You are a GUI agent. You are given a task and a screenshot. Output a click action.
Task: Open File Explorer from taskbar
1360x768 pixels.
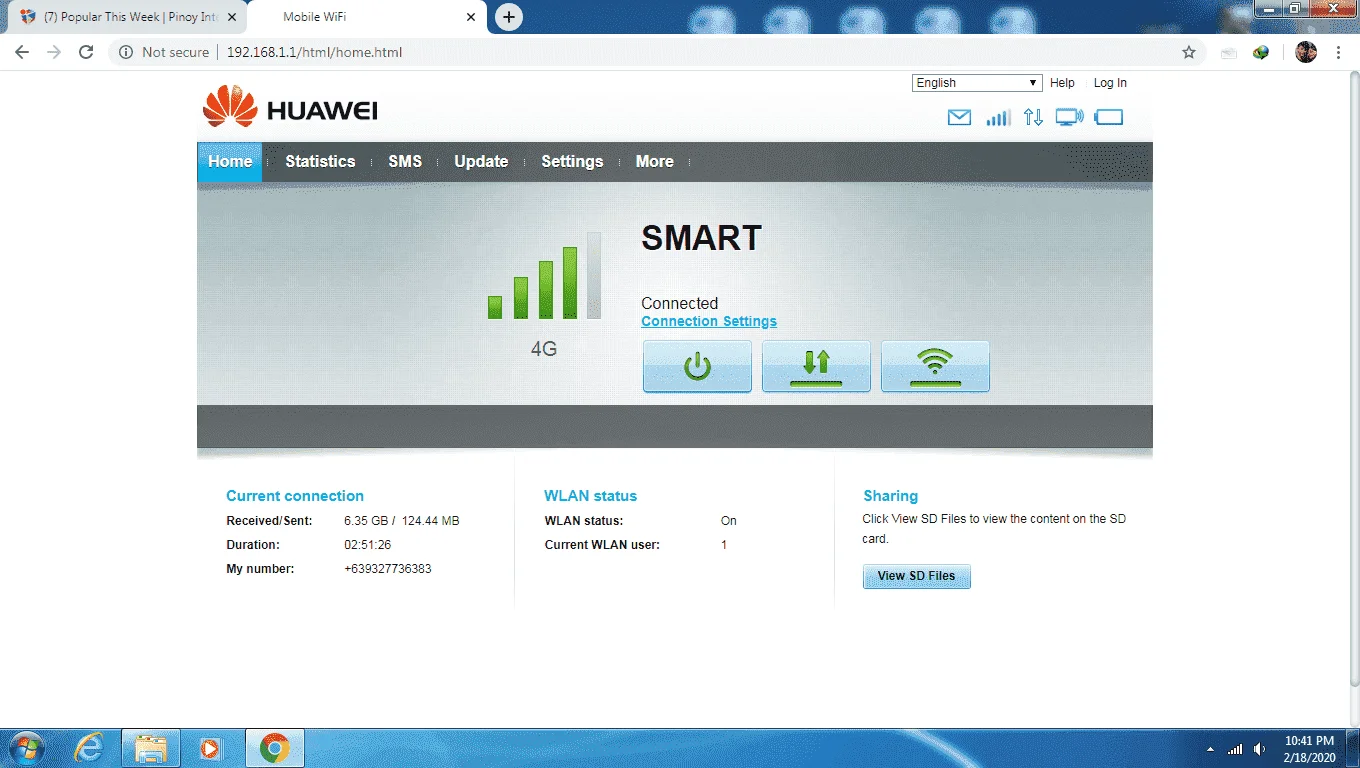151,748
